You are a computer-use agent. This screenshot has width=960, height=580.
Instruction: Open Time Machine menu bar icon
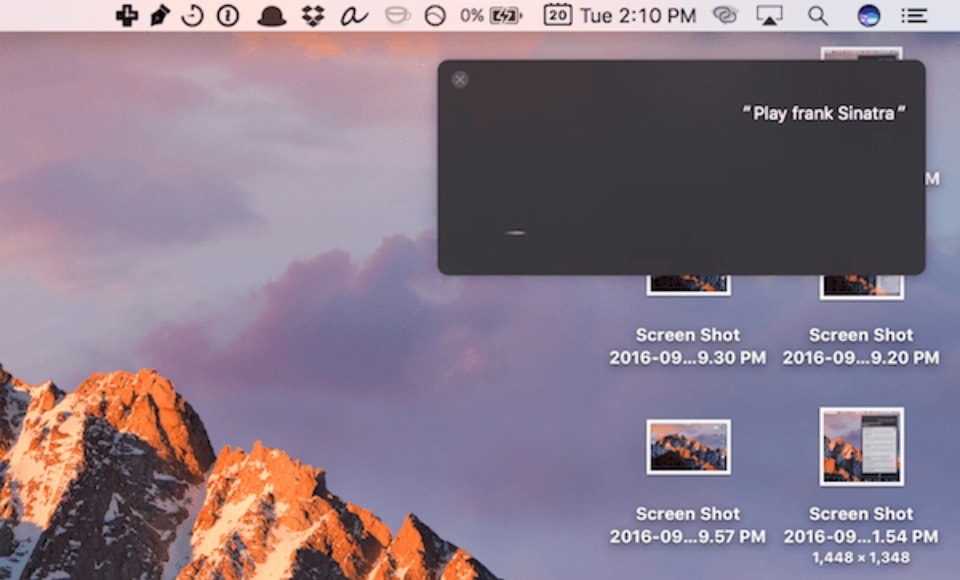pos(193,15)
